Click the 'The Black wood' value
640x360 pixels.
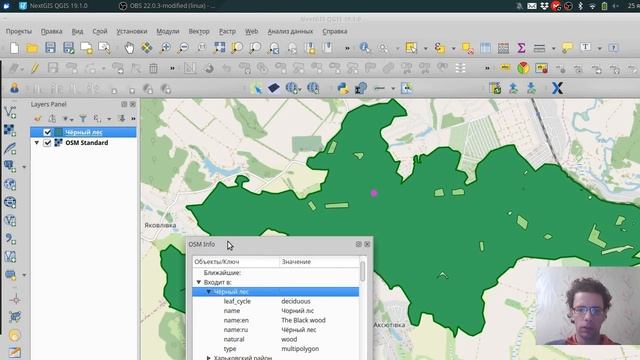(x=303, y=320)
